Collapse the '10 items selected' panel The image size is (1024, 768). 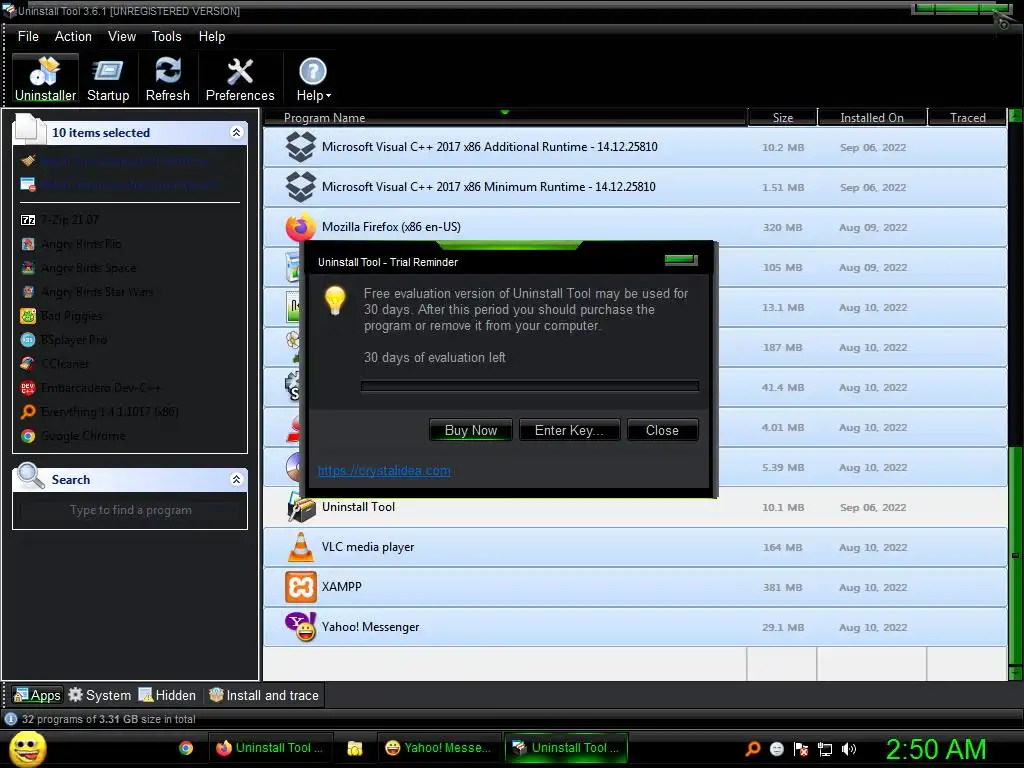point(236,133)
